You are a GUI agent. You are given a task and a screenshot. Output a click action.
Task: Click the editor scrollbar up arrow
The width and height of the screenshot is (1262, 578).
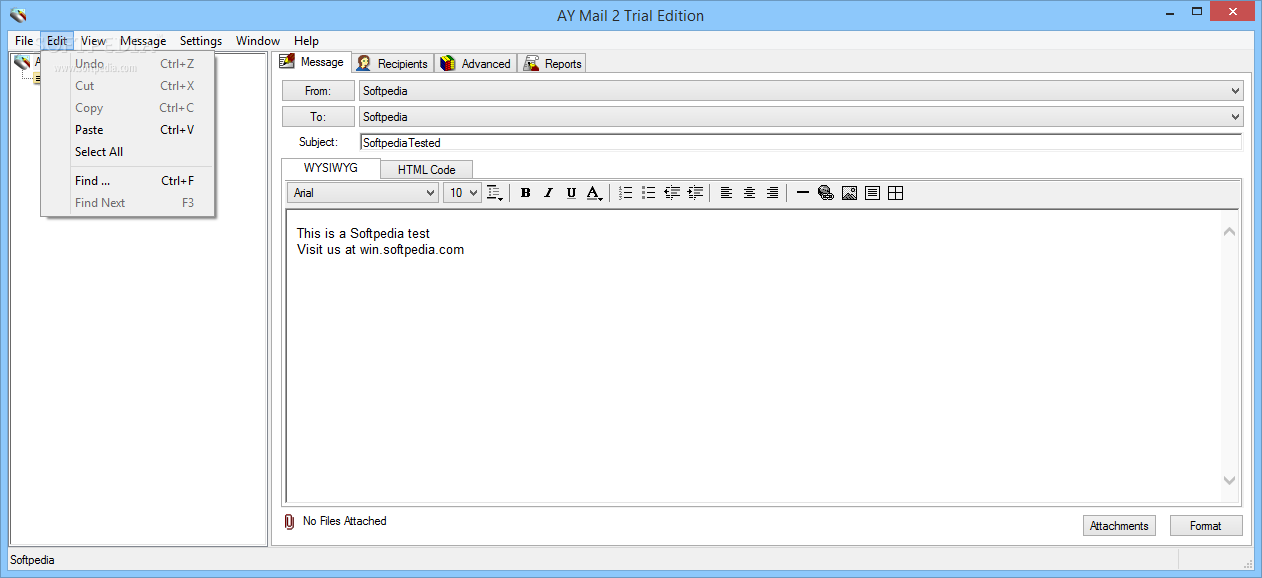1230,232
